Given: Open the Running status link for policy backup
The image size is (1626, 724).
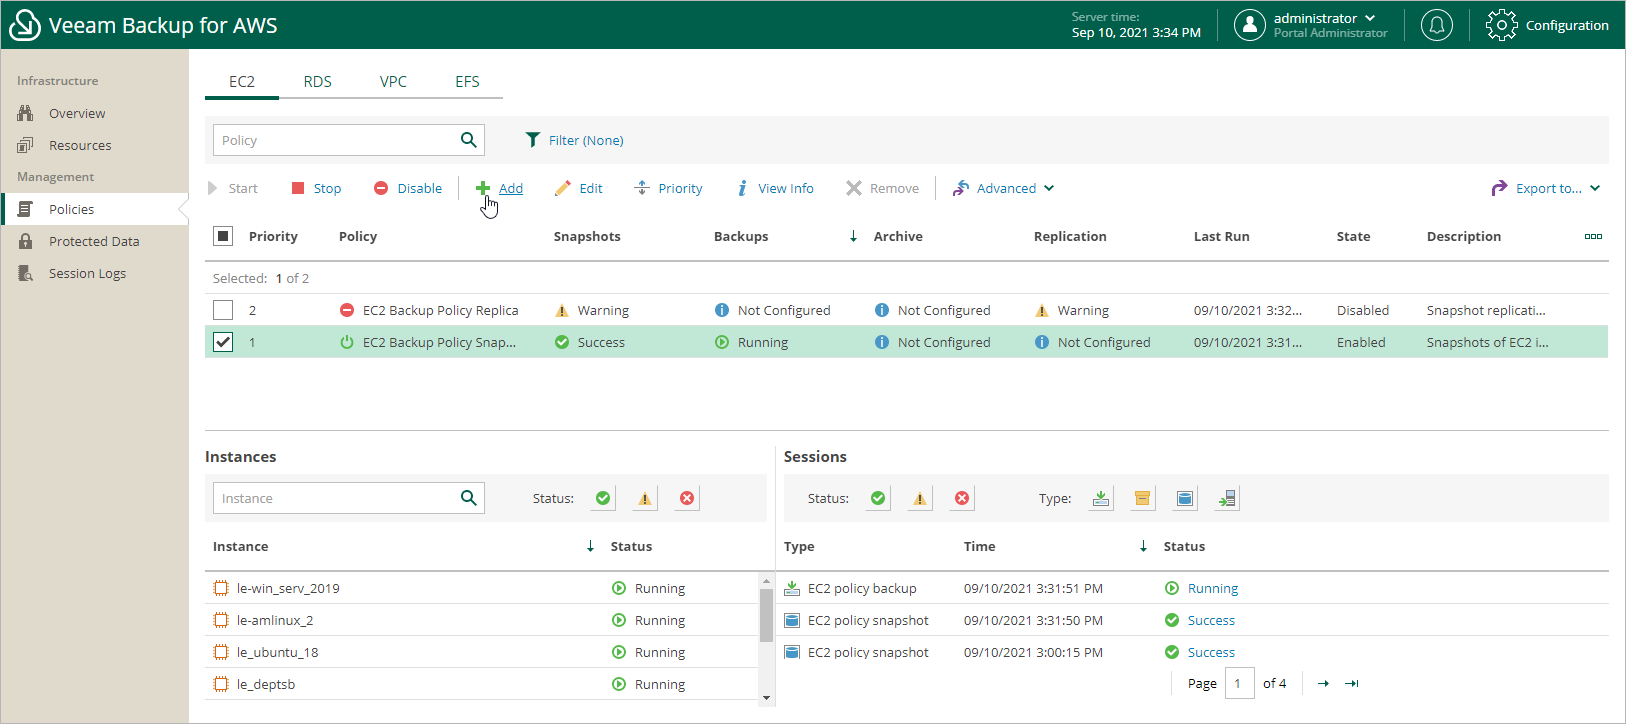Looking at the screenshot, I should 1212,588.
